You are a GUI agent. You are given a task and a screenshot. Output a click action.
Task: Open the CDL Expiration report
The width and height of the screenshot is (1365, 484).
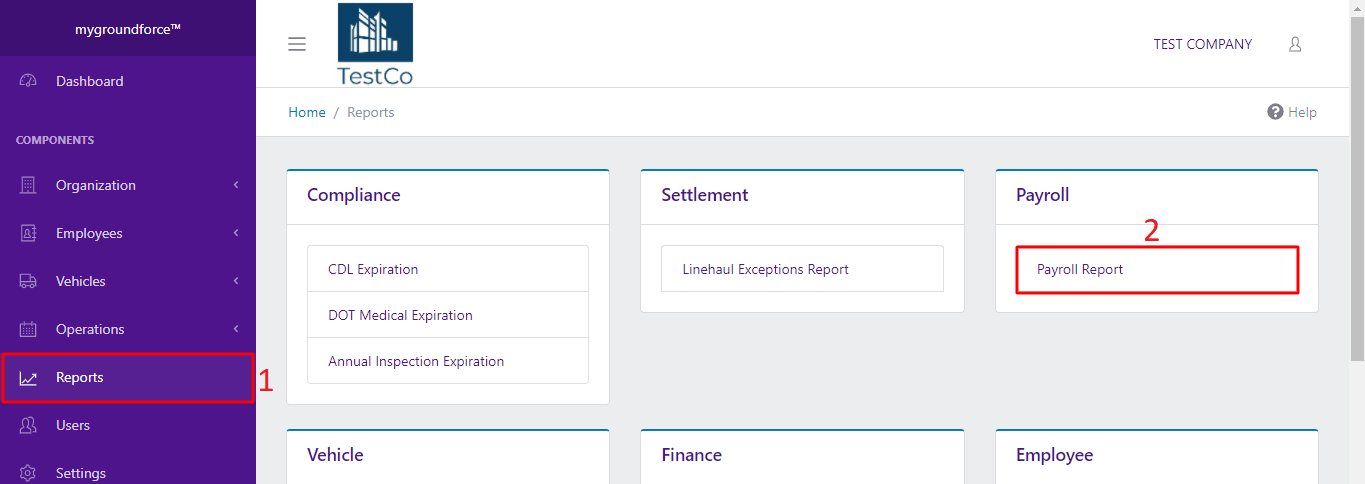tap(373, 269)
